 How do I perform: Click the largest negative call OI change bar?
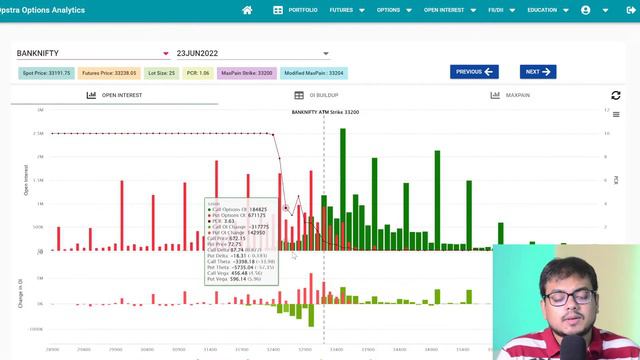[311, 315]
